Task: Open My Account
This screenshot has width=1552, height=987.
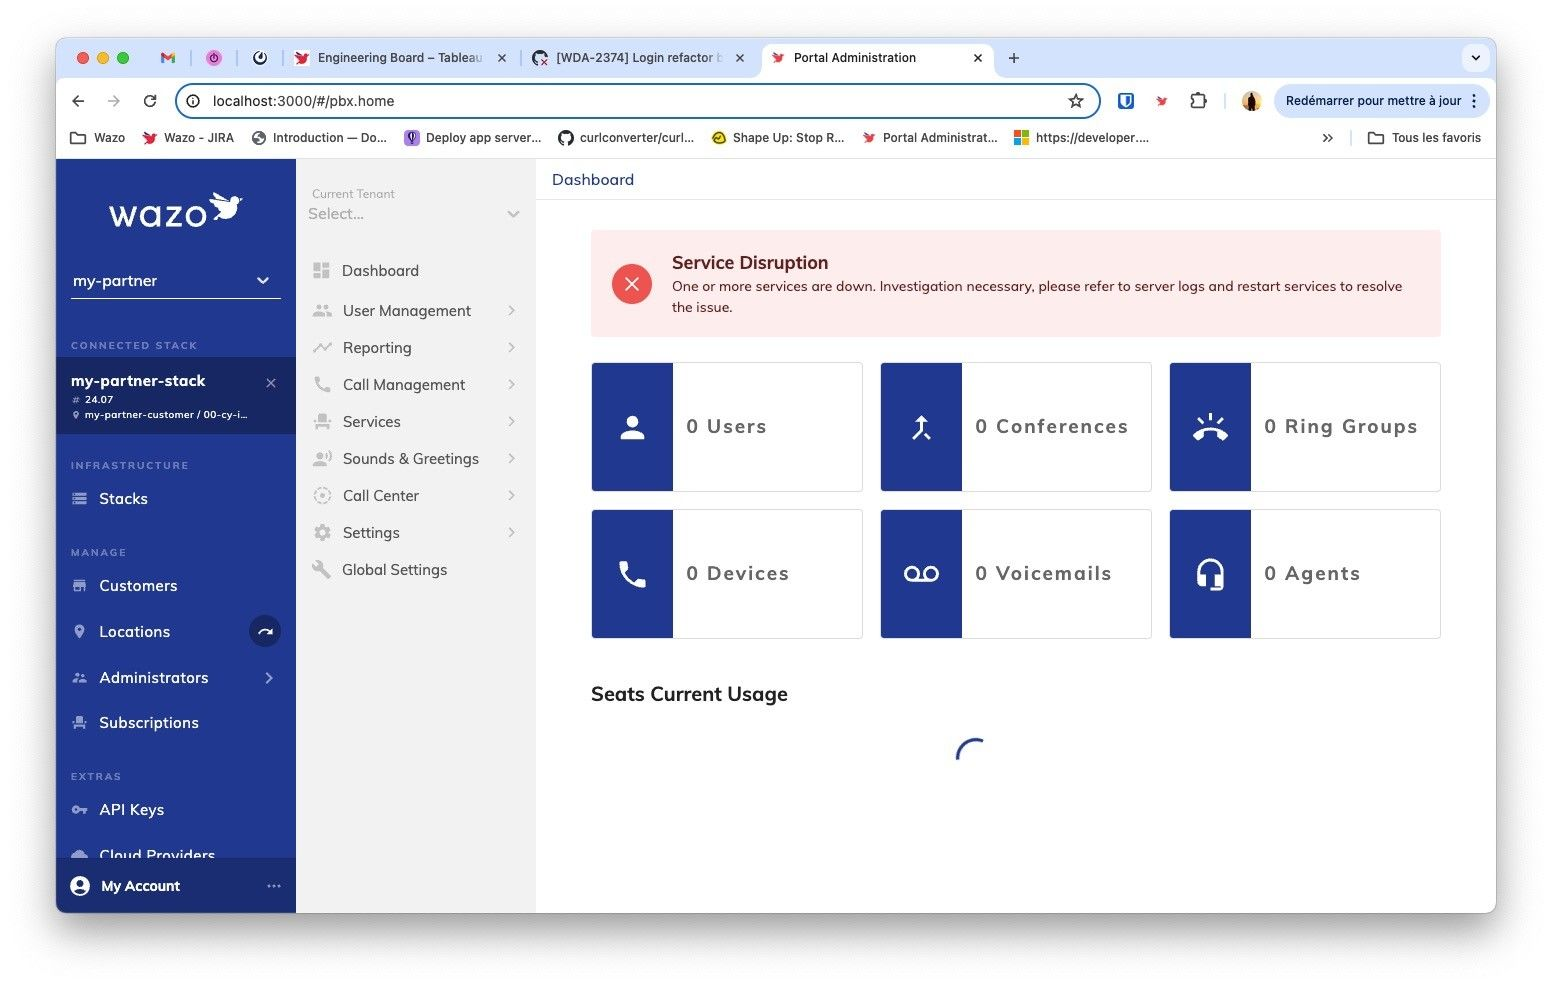Action: [140, 886]
